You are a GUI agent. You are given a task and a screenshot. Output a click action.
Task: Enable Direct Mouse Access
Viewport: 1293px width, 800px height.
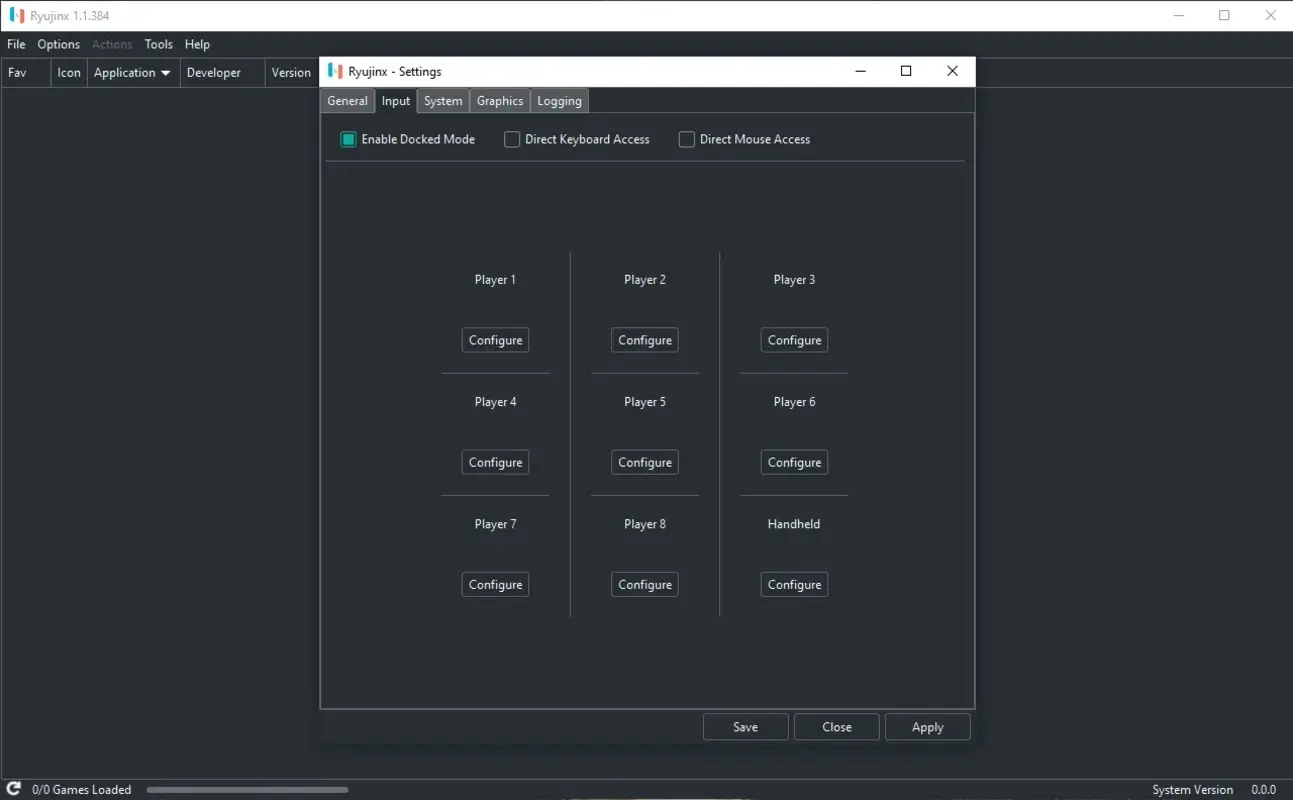(x=687, y=139)
